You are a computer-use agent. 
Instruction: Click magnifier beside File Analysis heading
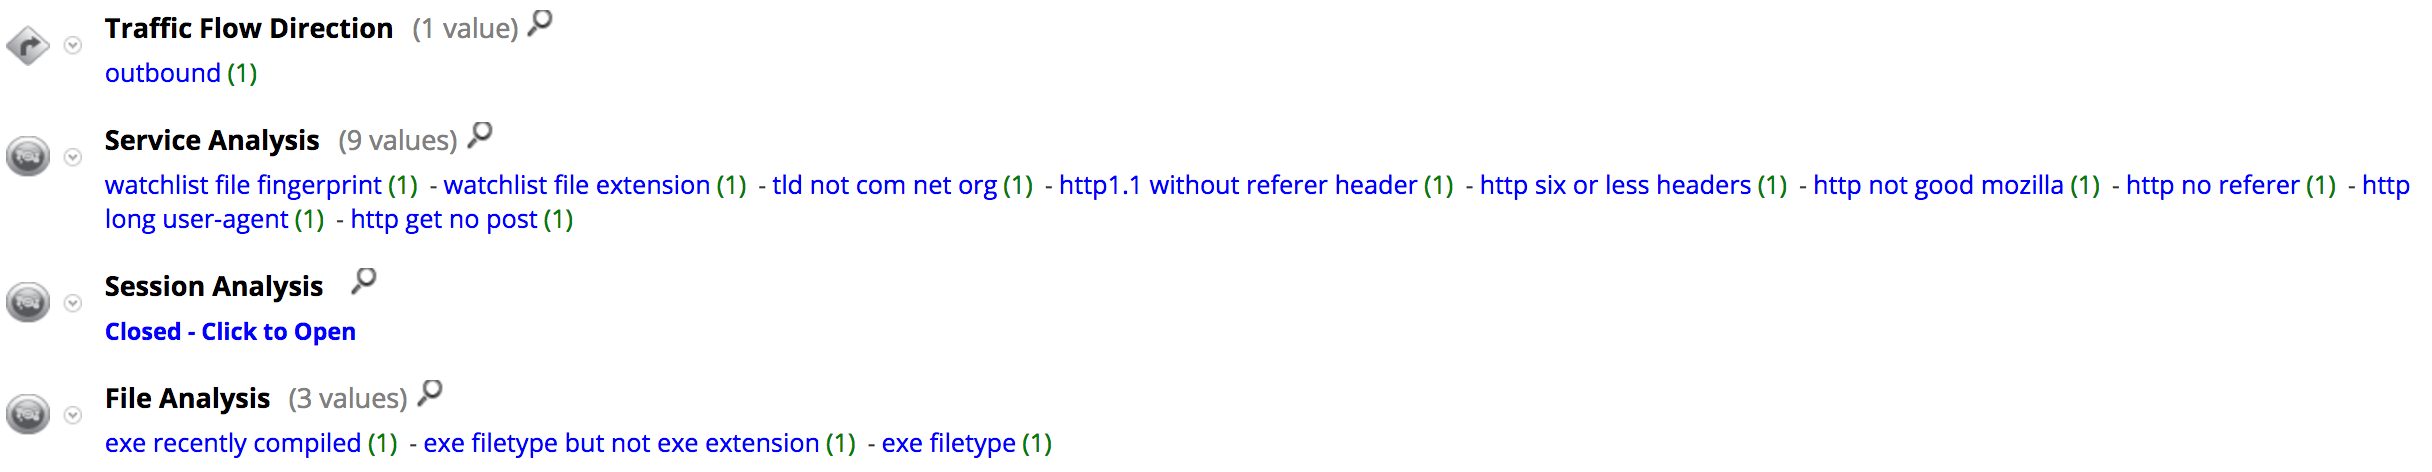[x=430, y=392]
